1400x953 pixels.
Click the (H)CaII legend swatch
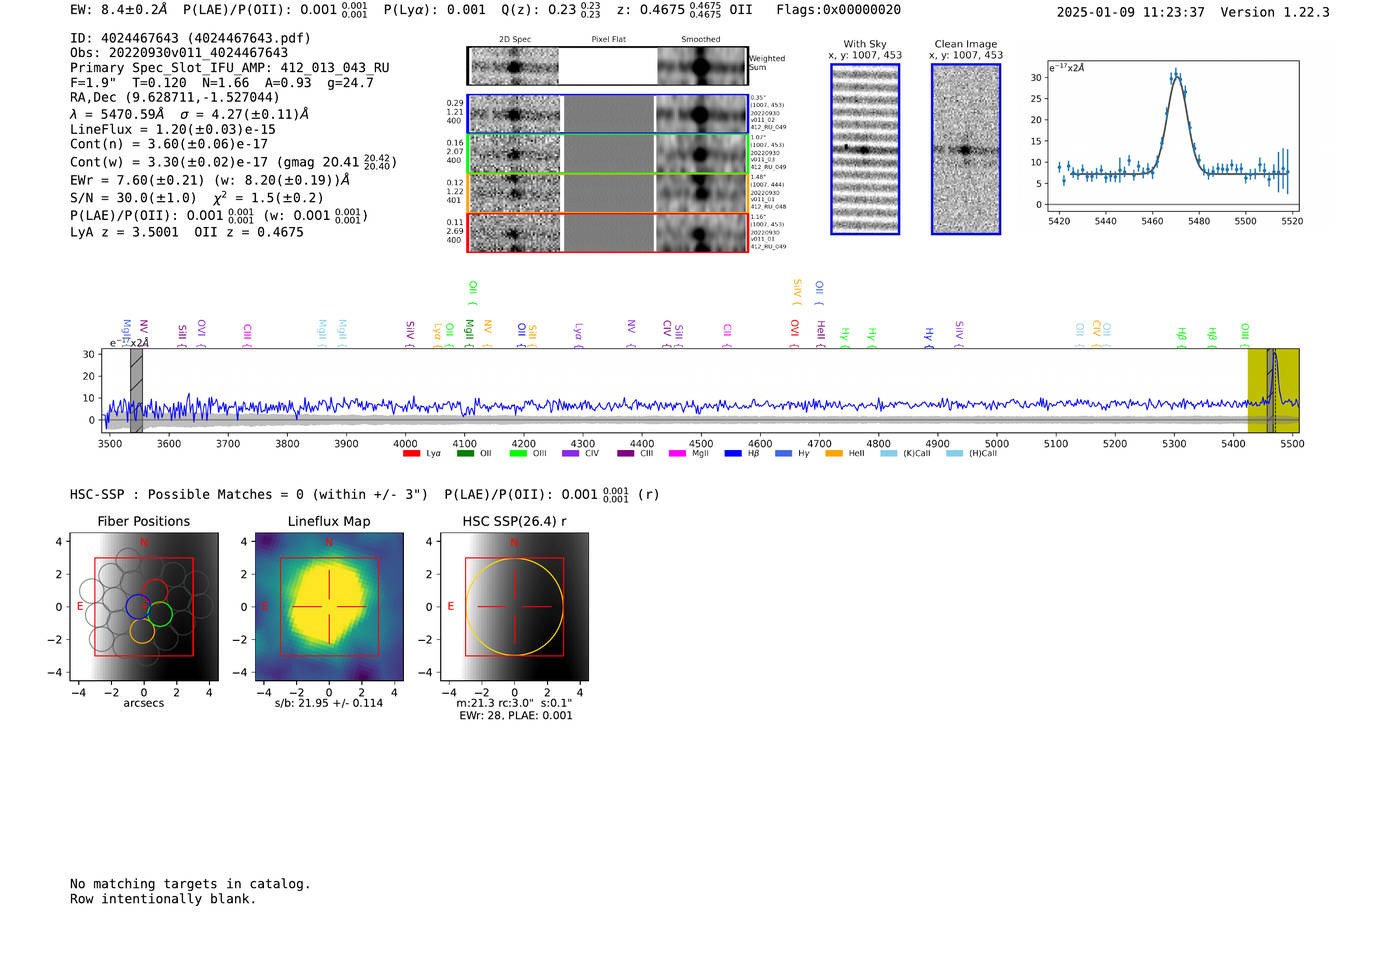coord(954,454)
